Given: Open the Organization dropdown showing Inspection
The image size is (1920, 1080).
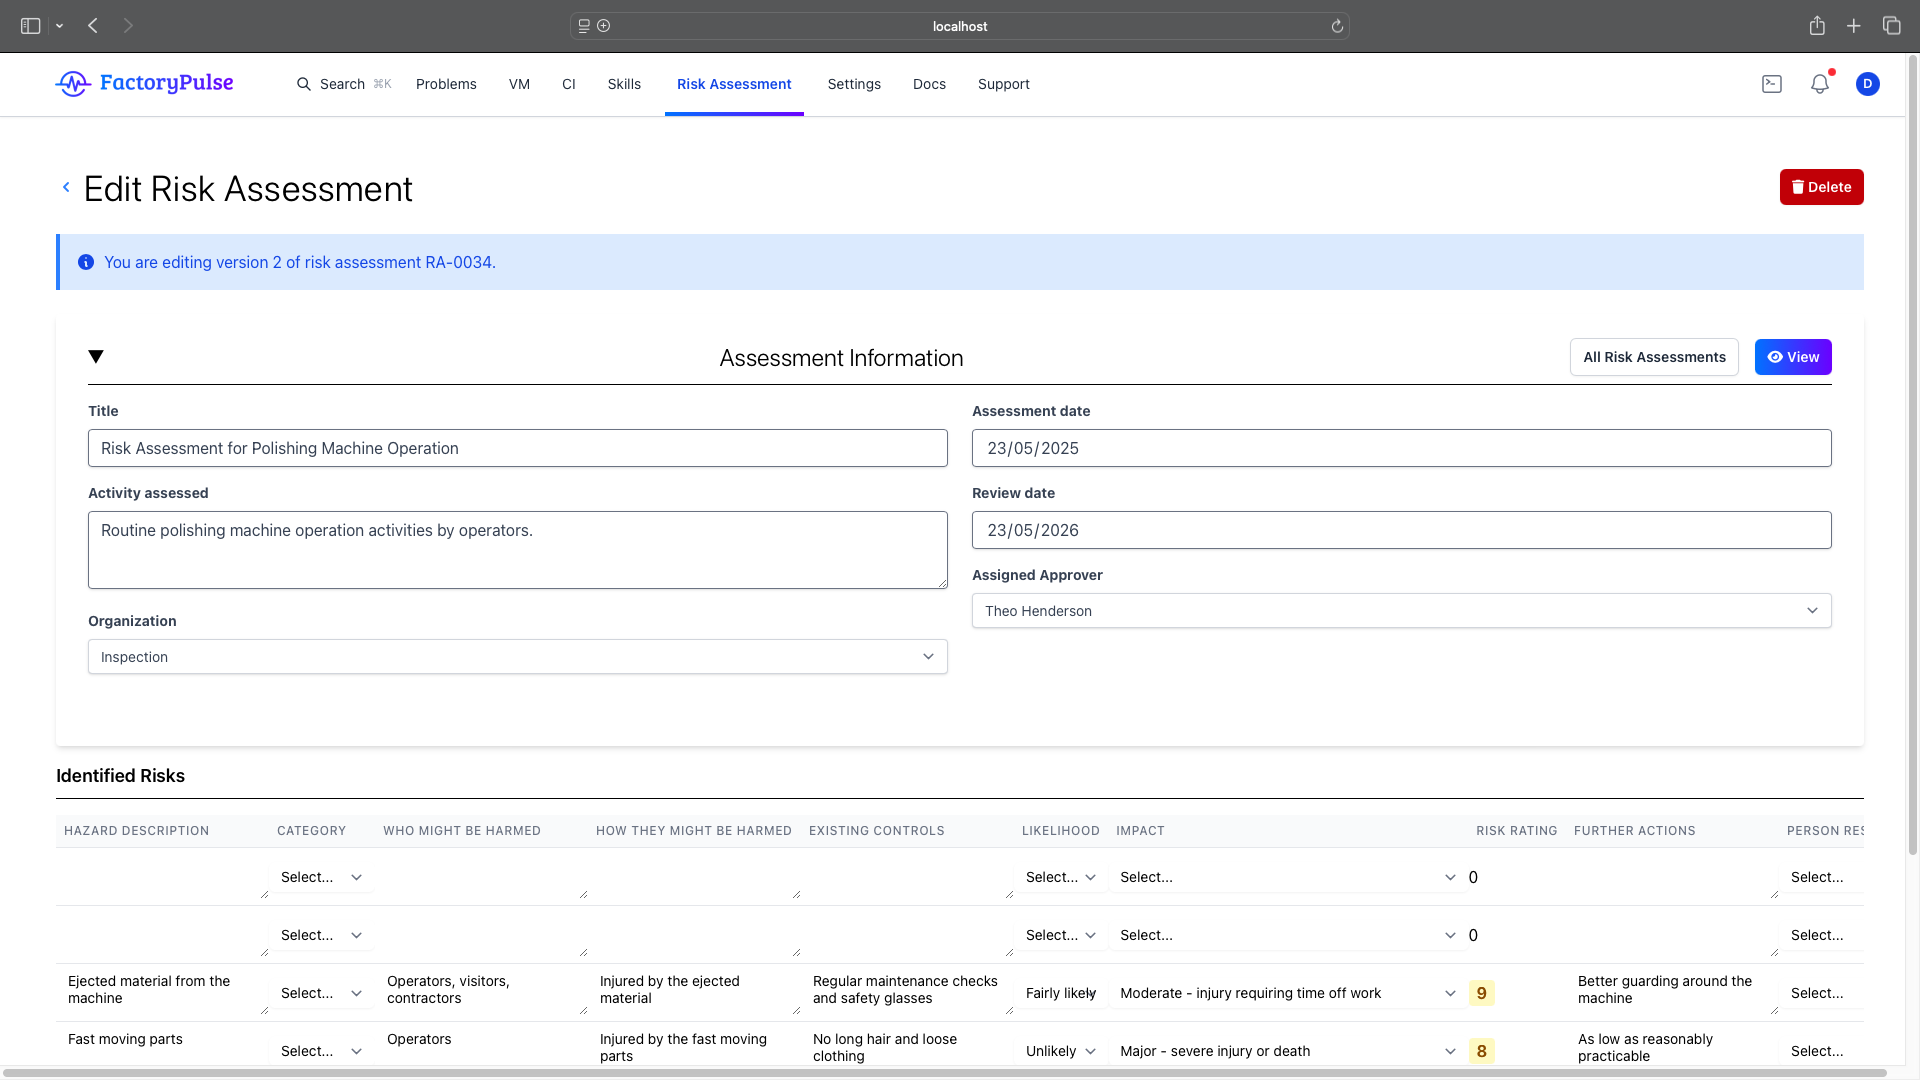Looking at the screenshot, I should point(517,657).
